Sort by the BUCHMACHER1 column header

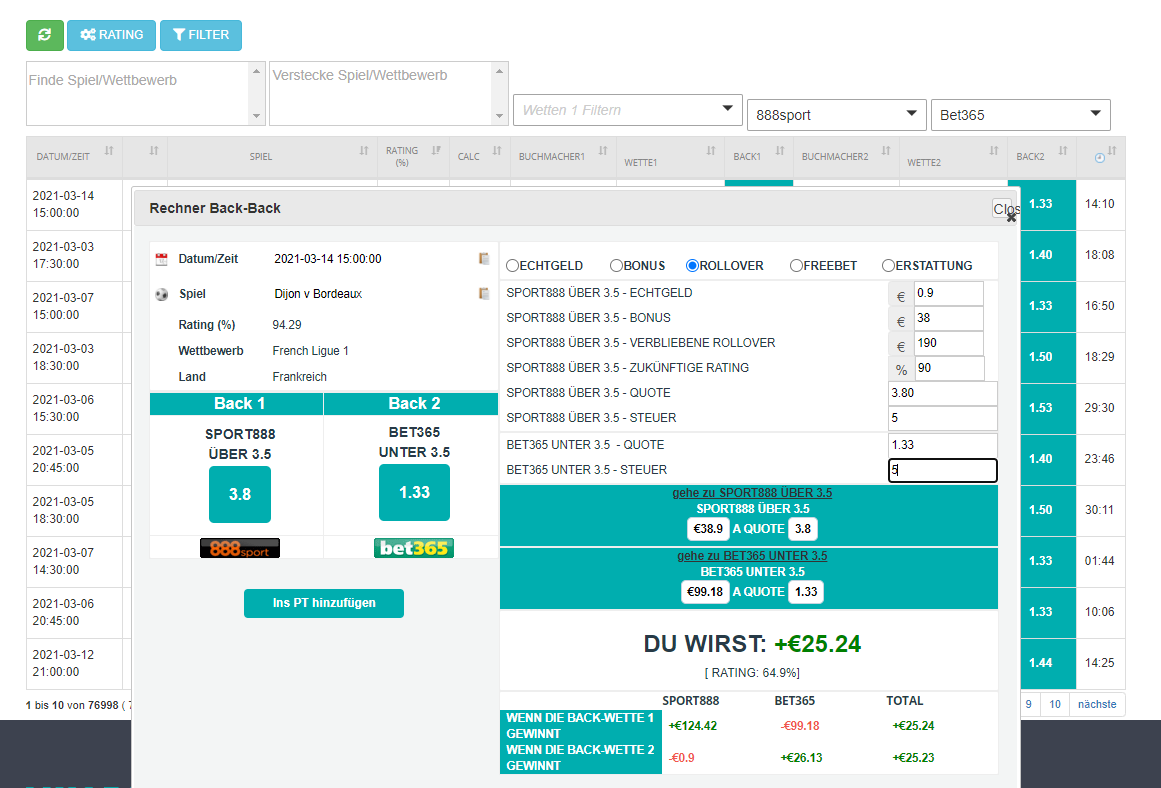(x=563, y=157)
